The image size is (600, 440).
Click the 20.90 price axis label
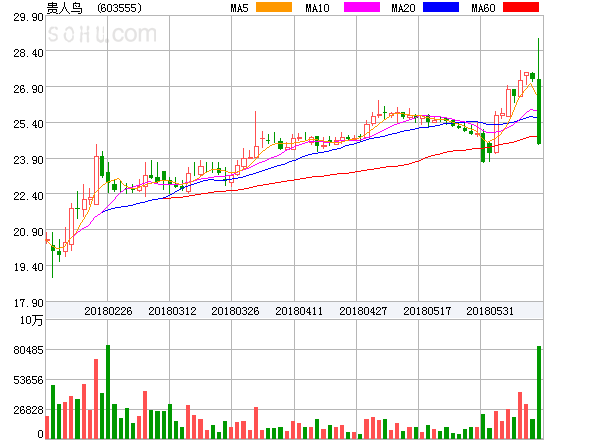[28, 232]
